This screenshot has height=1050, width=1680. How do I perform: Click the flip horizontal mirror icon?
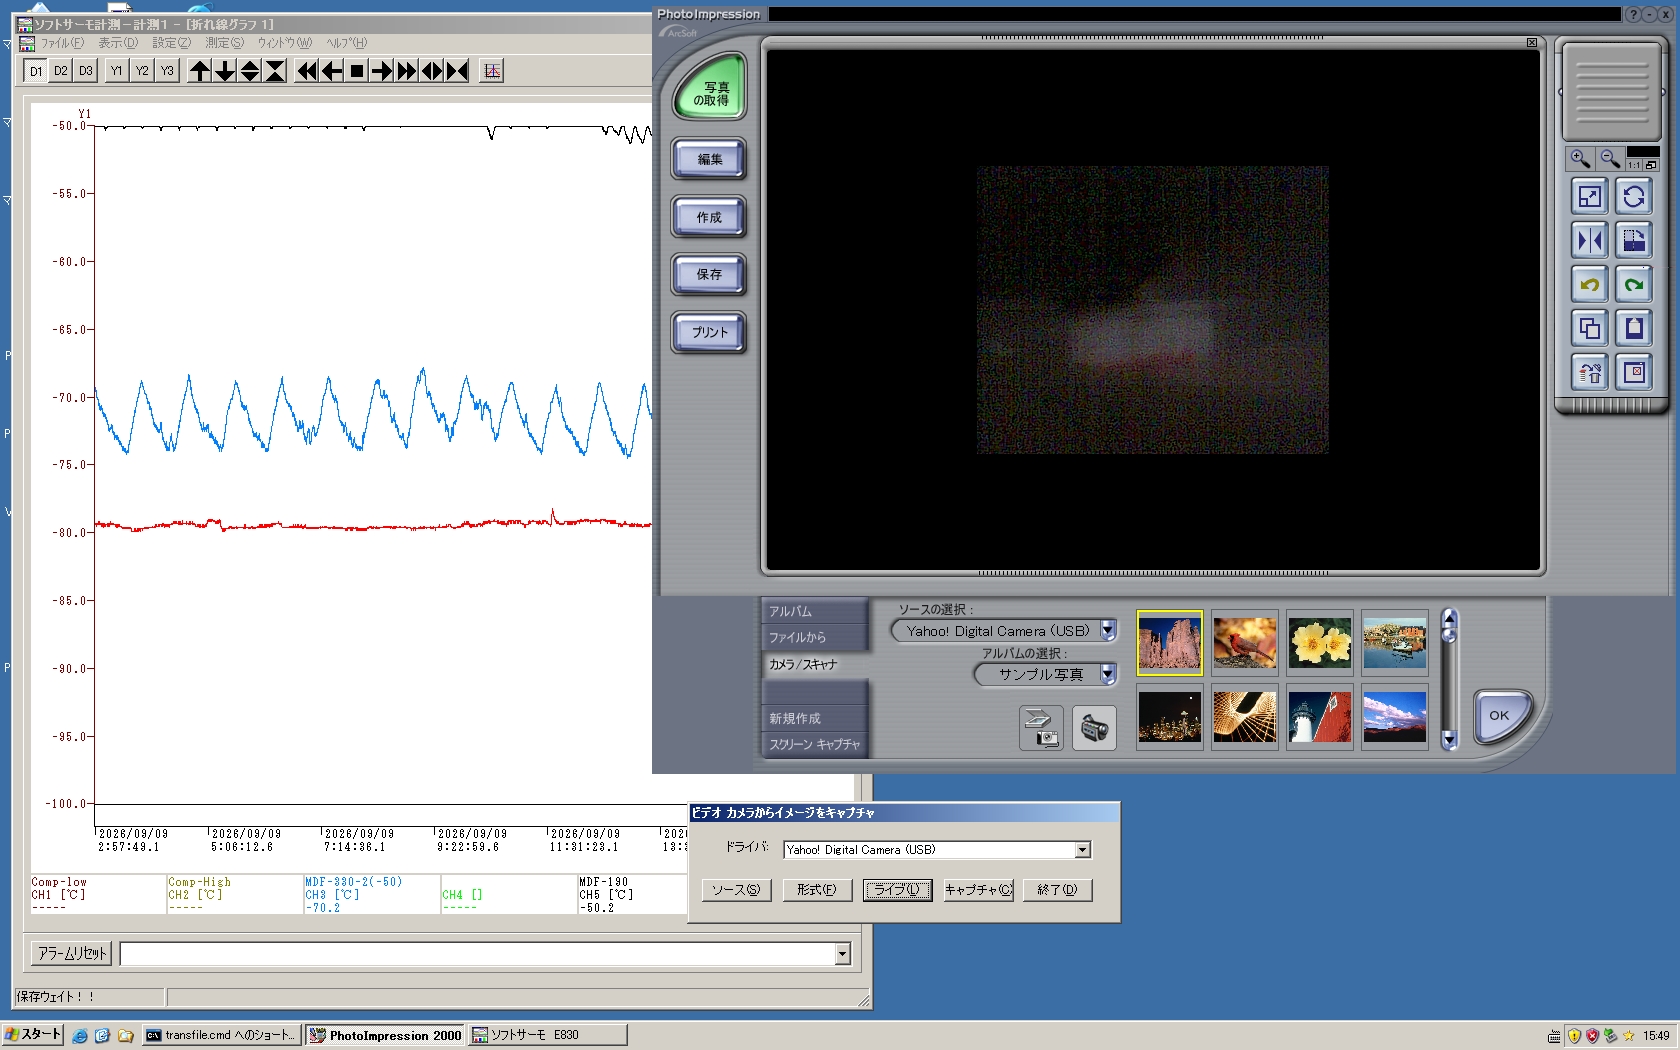click(1589, 241)
